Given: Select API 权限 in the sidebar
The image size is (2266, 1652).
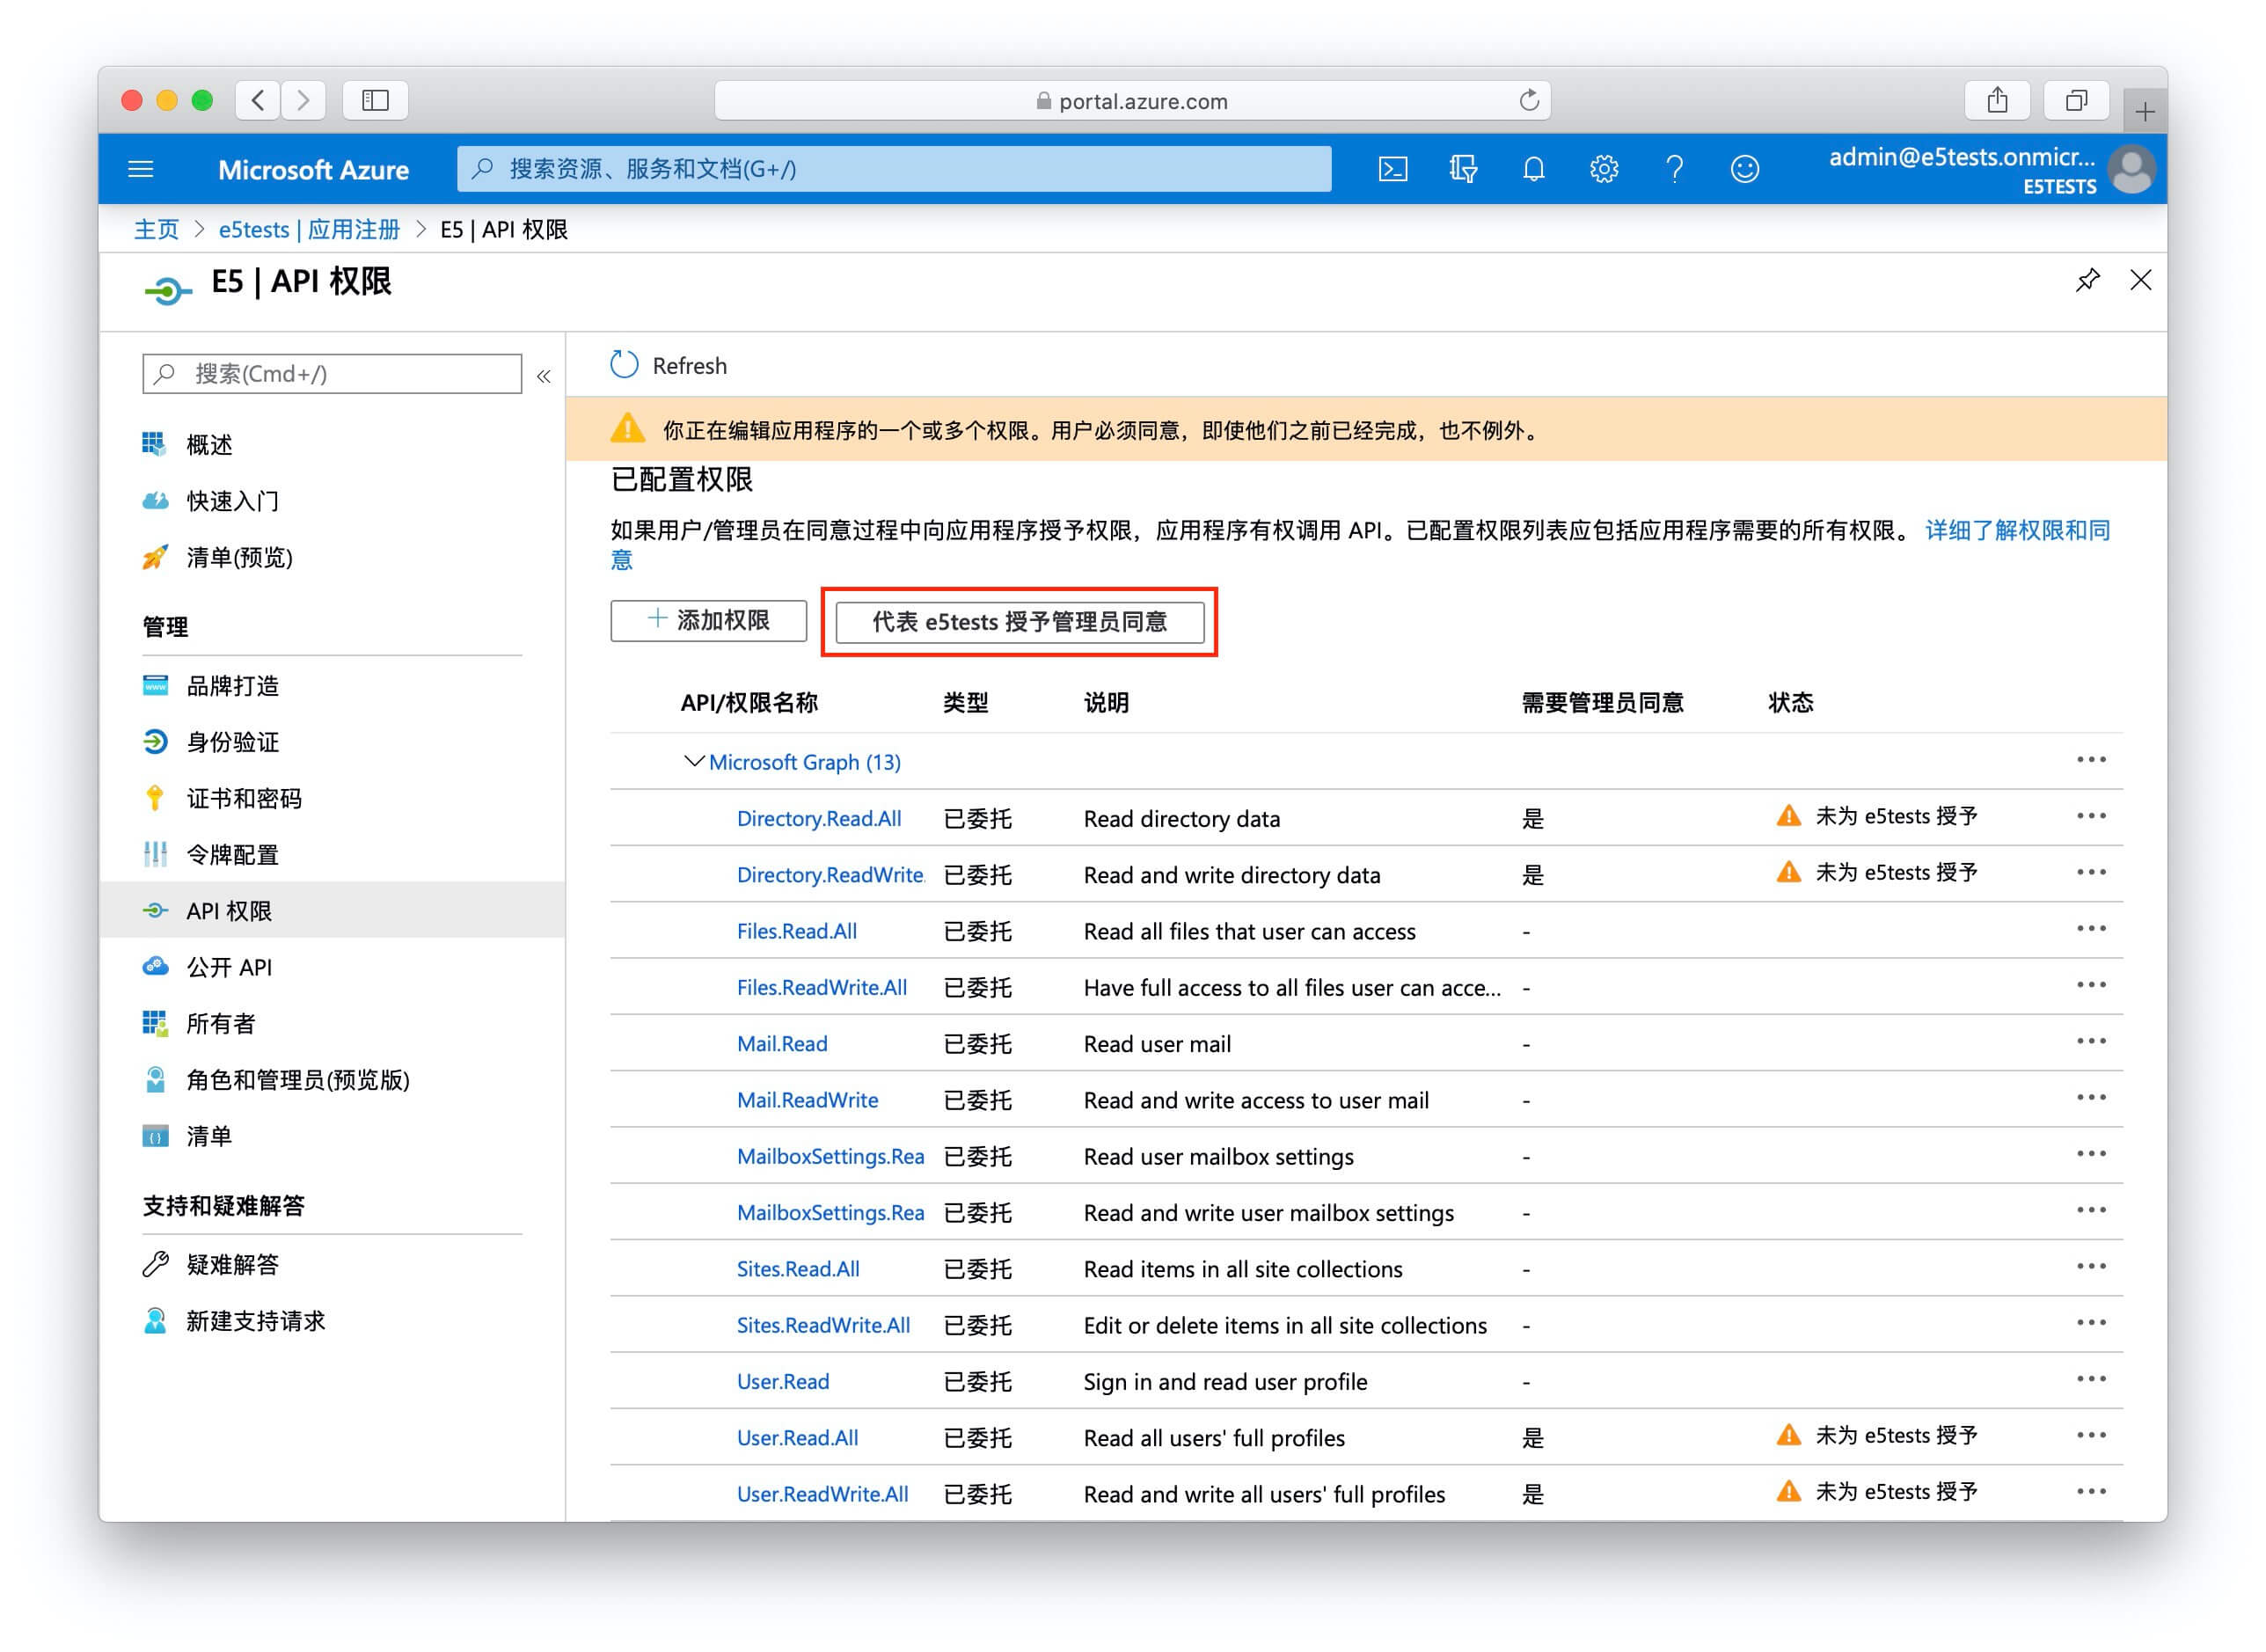Looking at the screenshot, I should pos(332,910).
